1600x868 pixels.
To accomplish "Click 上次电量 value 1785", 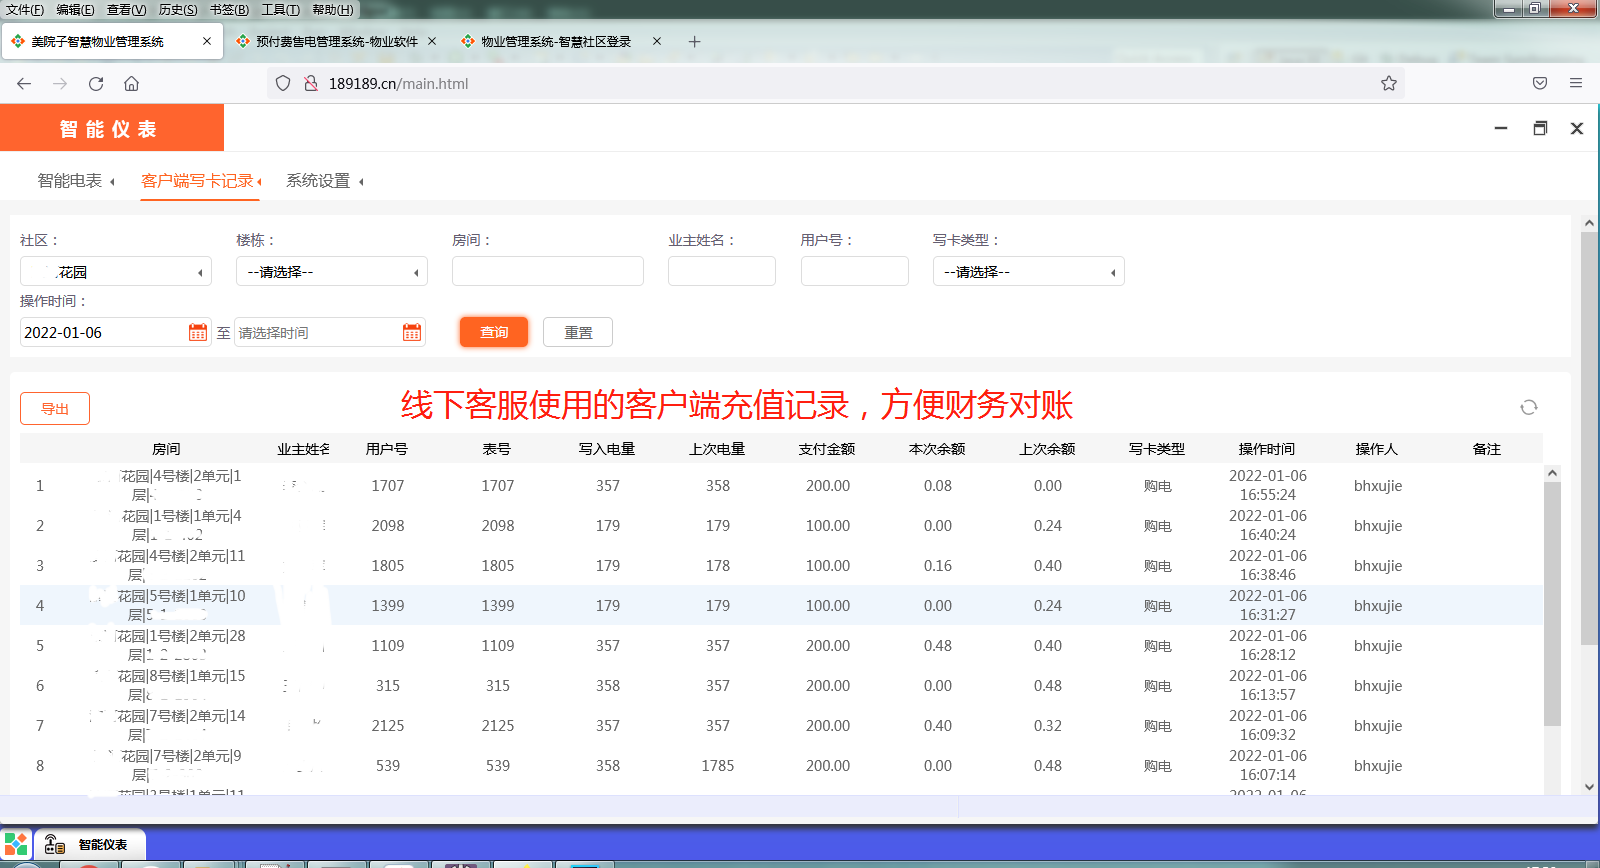I will [718, 766].
